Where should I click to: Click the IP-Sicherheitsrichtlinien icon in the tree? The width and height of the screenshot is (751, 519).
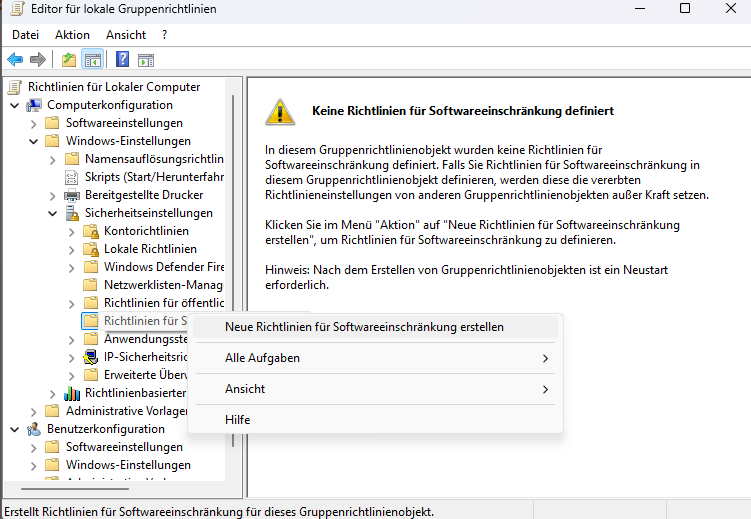pyautogui.click(x=91, y=357)
